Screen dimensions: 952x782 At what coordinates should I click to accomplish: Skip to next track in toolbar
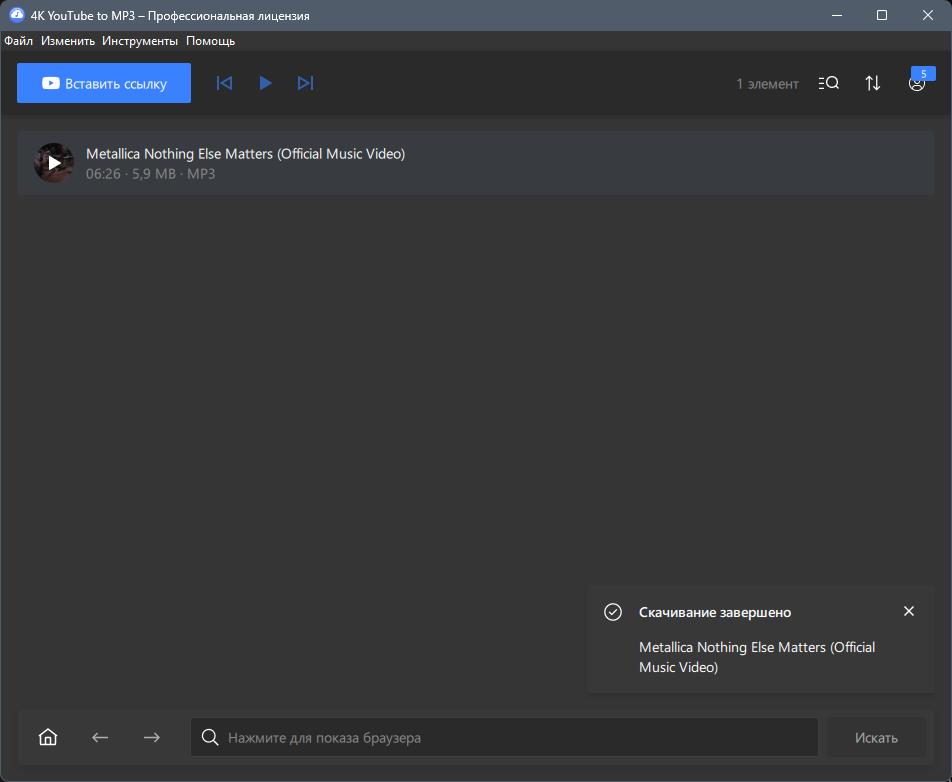click(x=305, y=83)
